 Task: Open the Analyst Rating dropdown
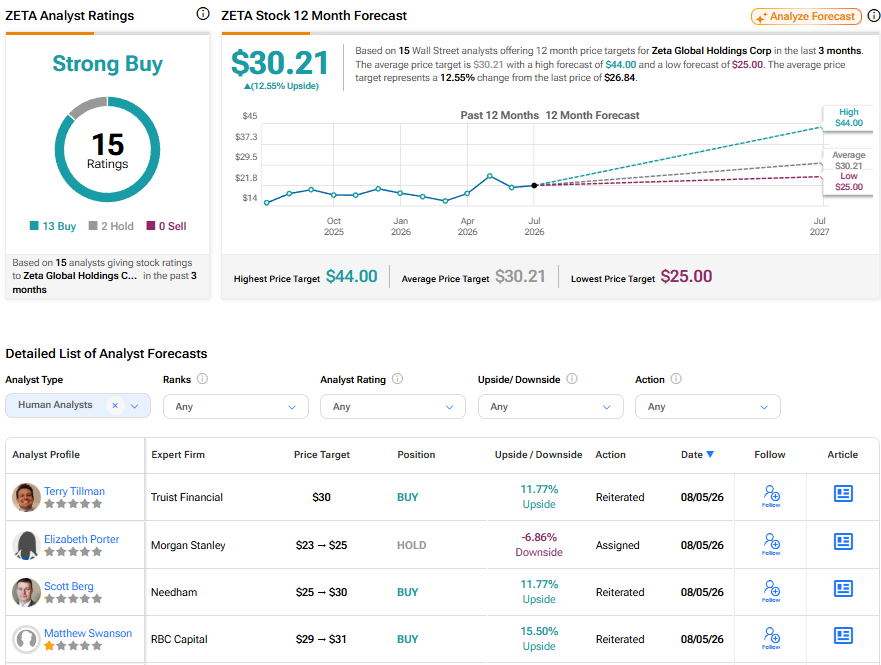393,407
